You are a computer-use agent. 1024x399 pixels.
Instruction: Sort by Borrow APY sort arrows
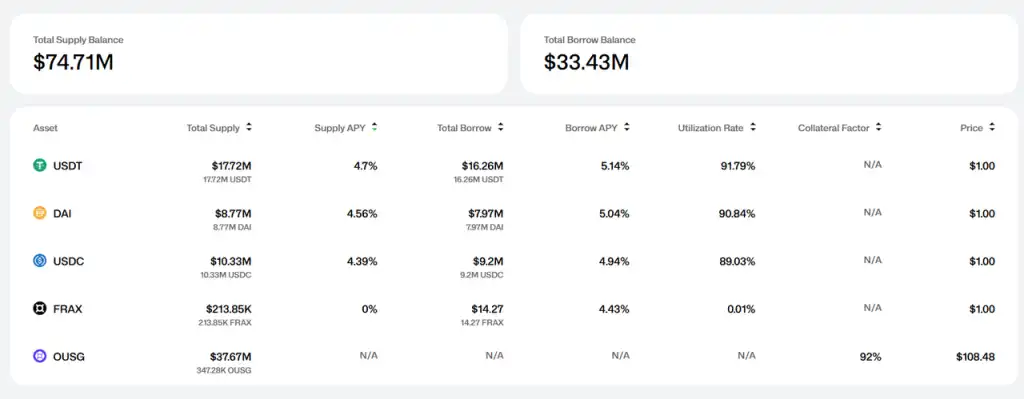tap(626, 128)
